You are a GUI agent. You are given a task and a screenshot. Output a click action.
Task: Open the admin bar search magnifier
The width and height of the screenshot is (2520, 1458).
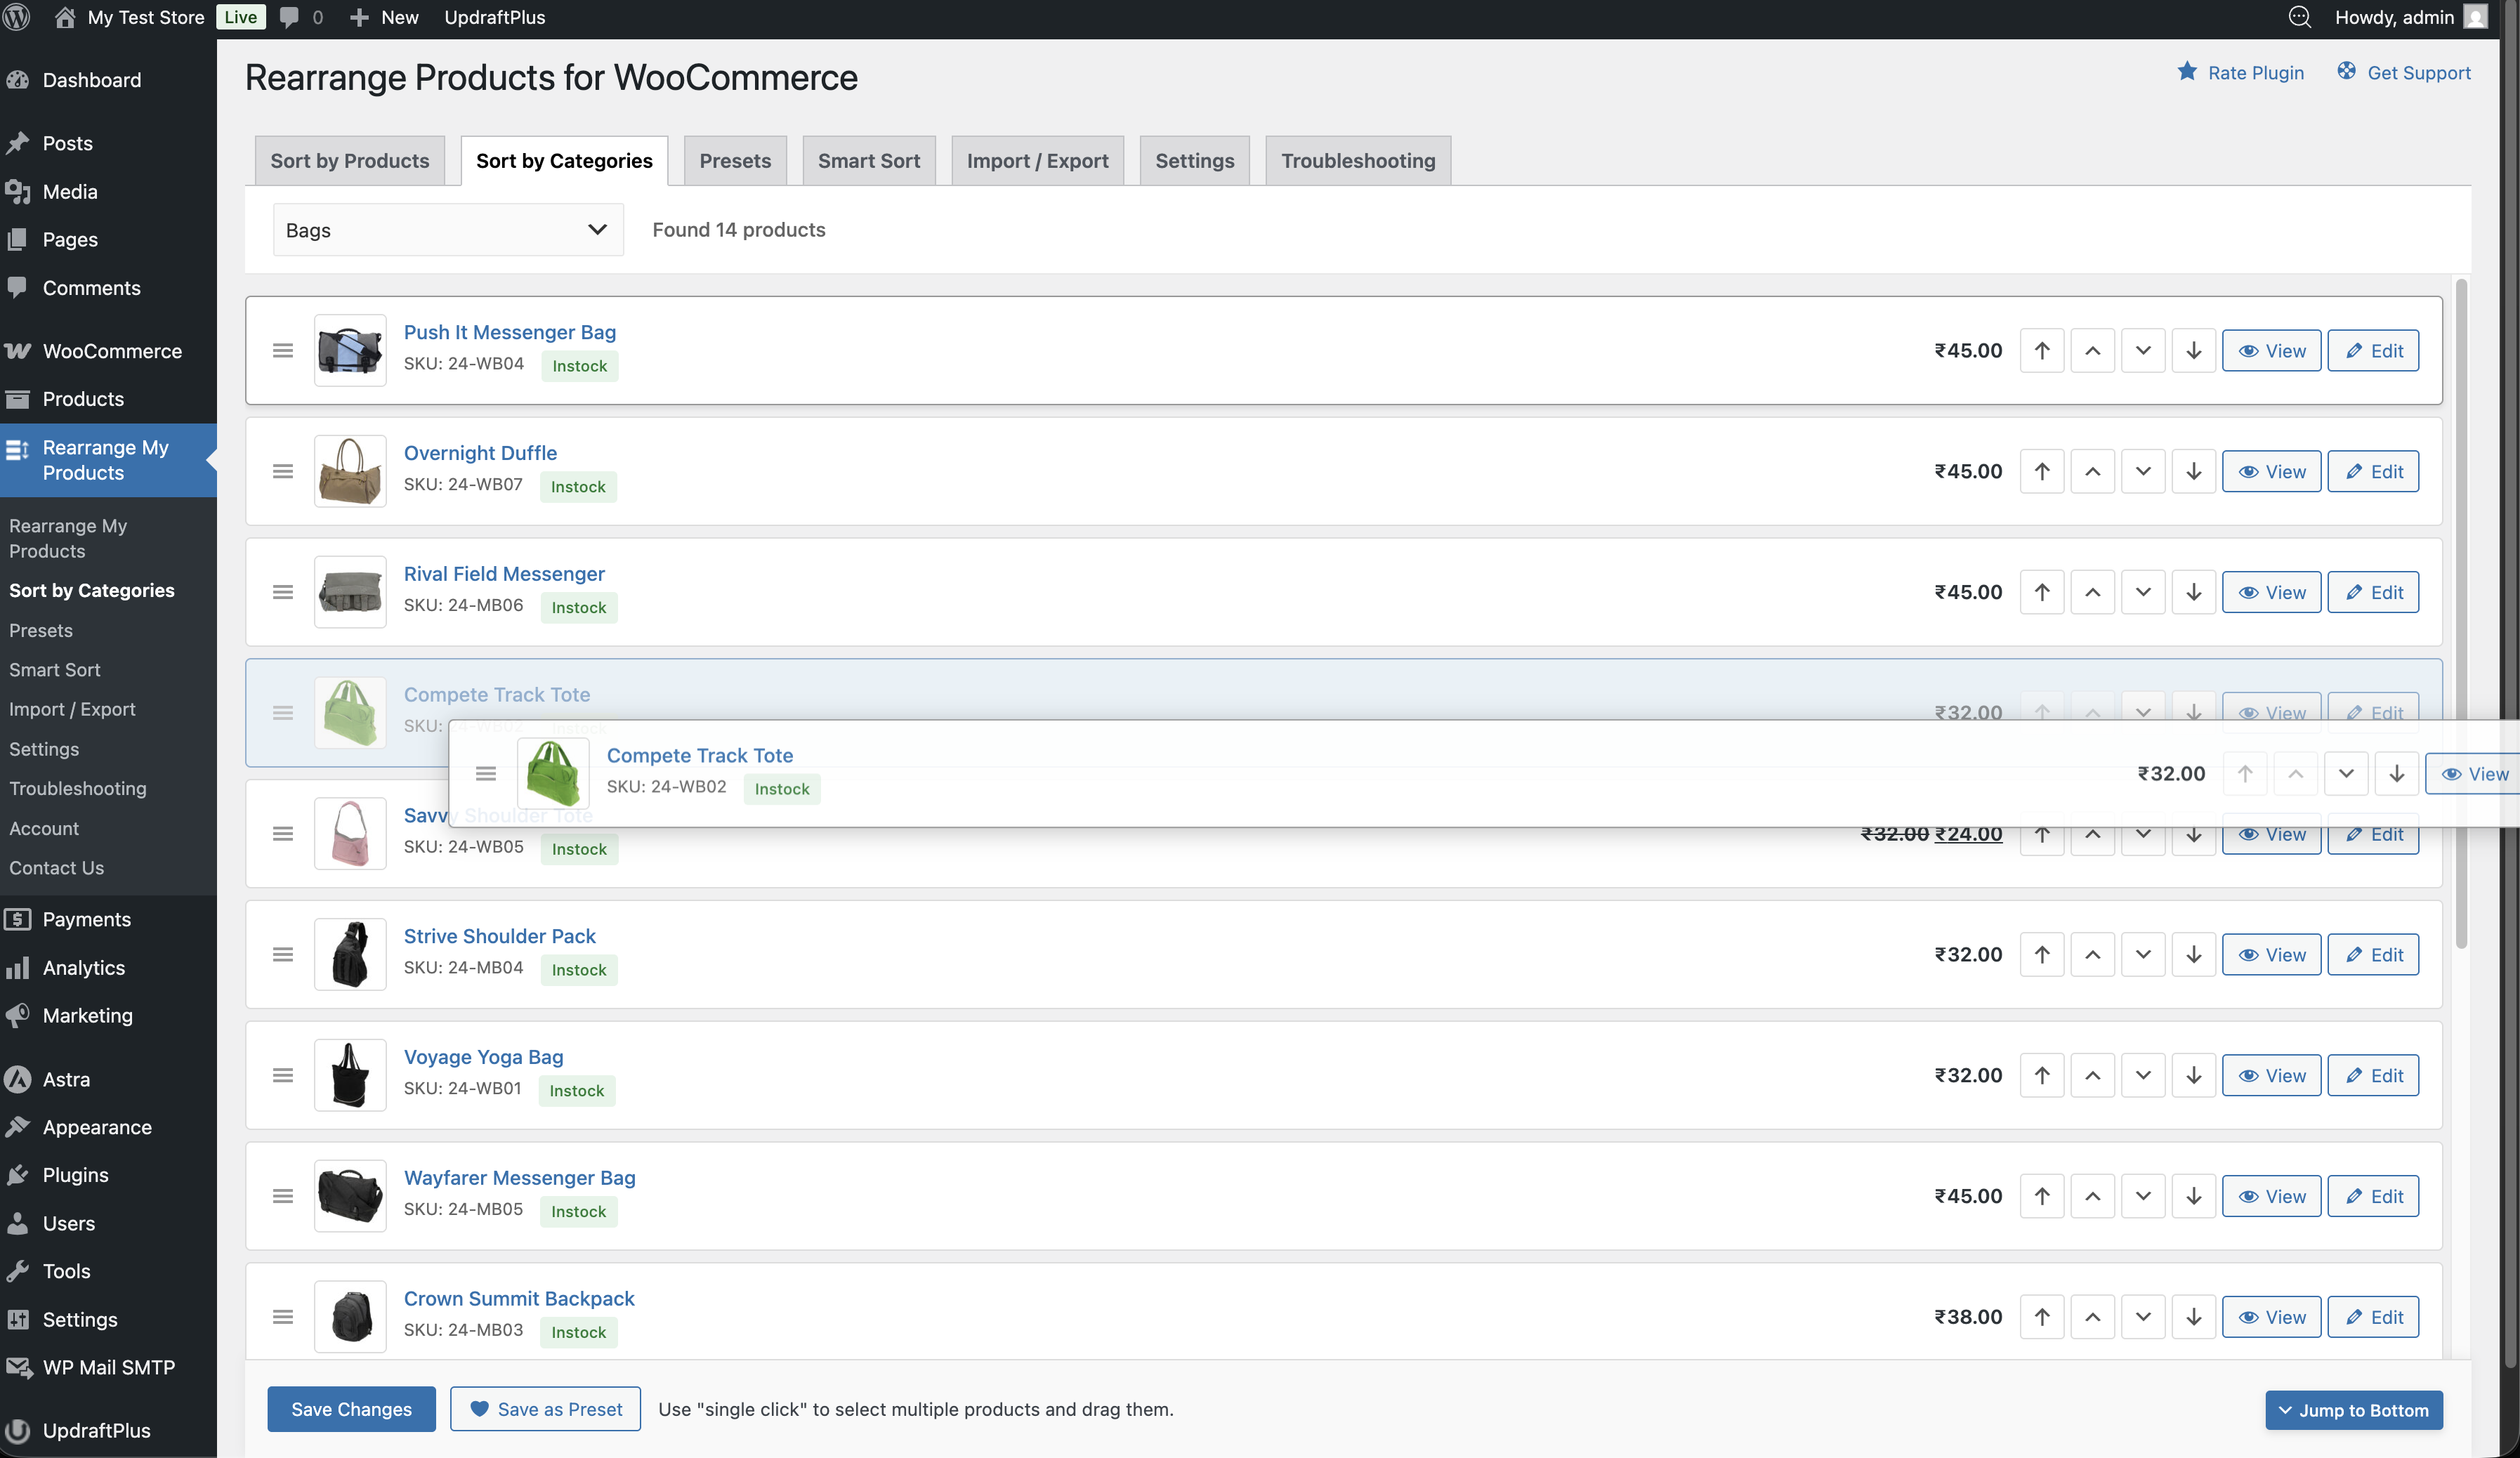2300,17
